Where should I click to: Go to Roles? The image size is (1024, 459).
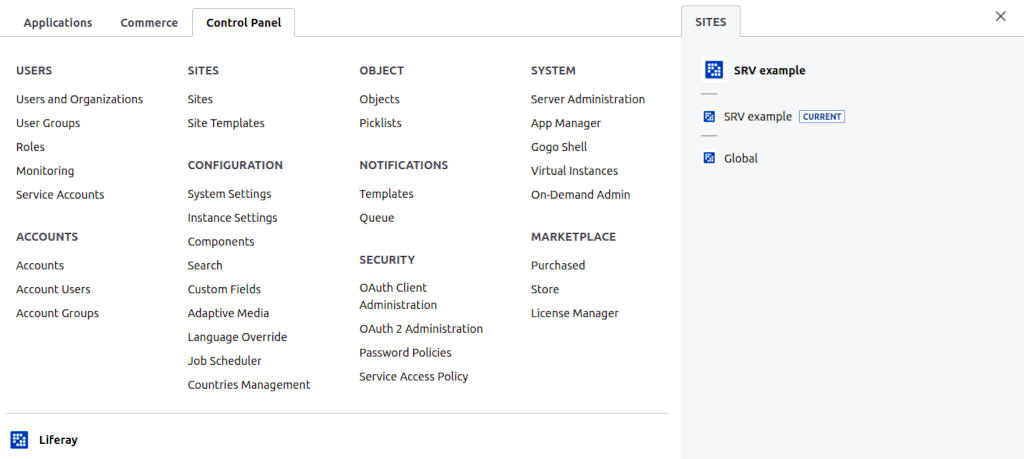(x=31, y=147)
